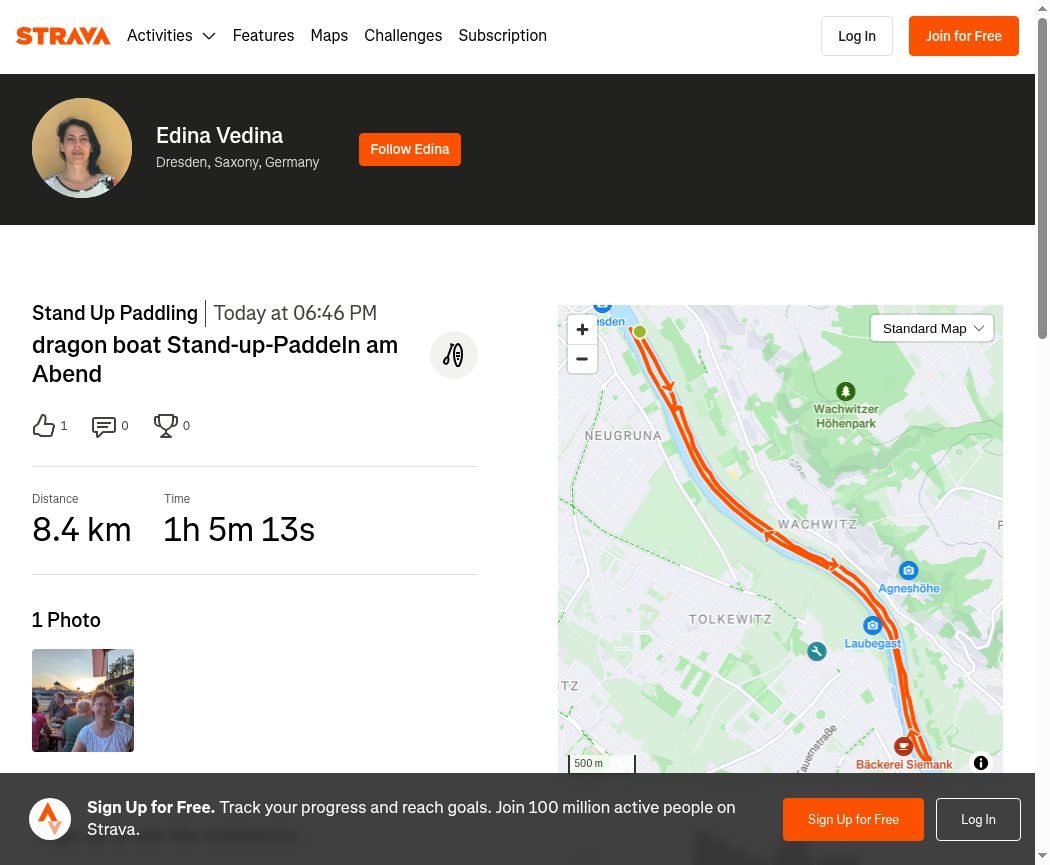Zoom in on the map
Screen dimensions: 1050x865
[x=582, y=329]
